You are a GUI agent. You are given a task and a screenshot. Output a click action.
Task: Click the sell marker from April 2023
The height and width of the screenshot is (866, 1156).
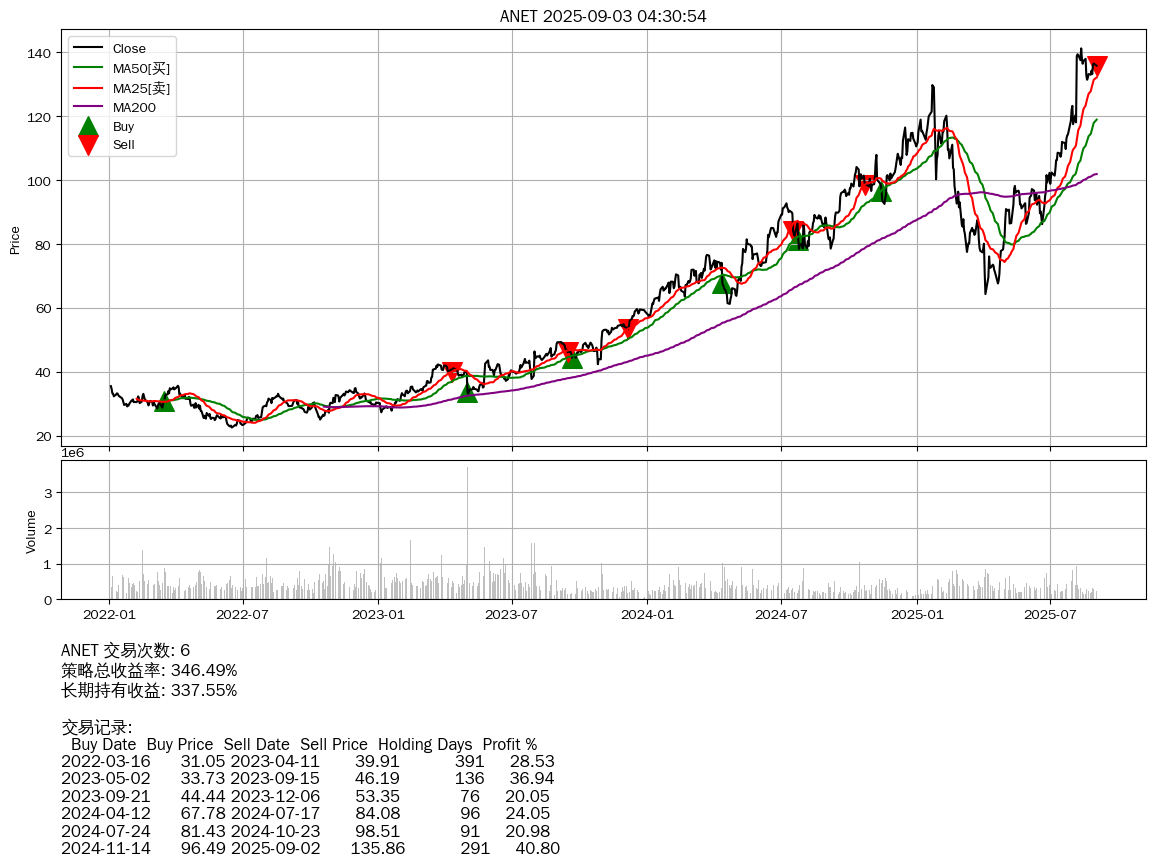(452, 371)
